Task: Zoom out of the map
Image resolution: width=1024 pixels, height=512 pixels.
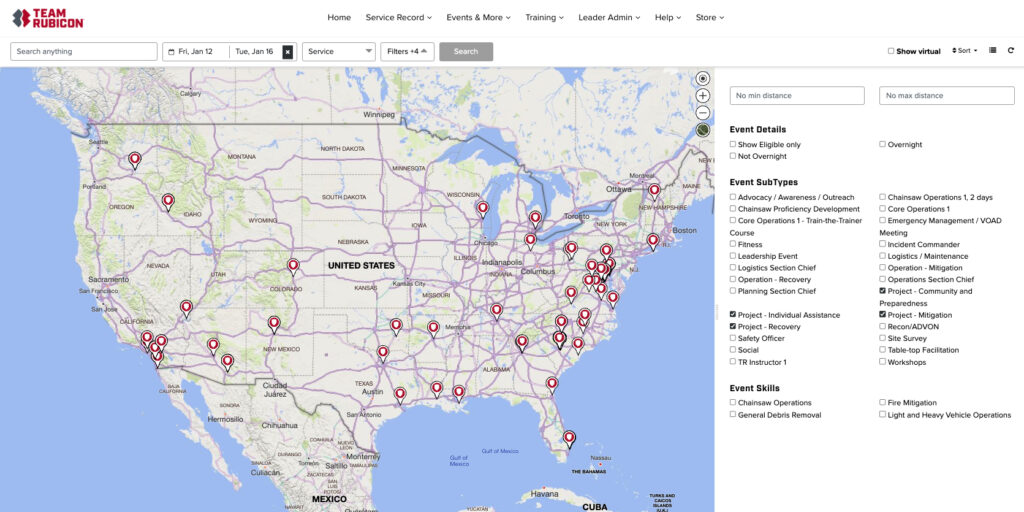Action: point(703,113)
